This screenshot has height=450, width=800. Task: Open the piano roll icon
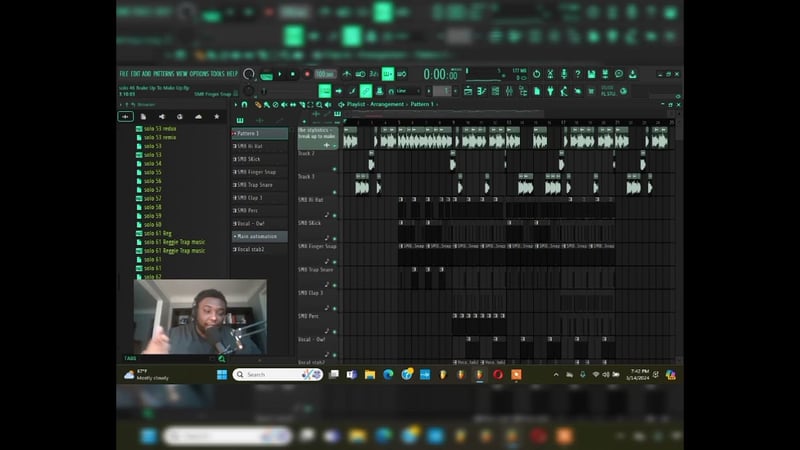(x=481, y=91)
